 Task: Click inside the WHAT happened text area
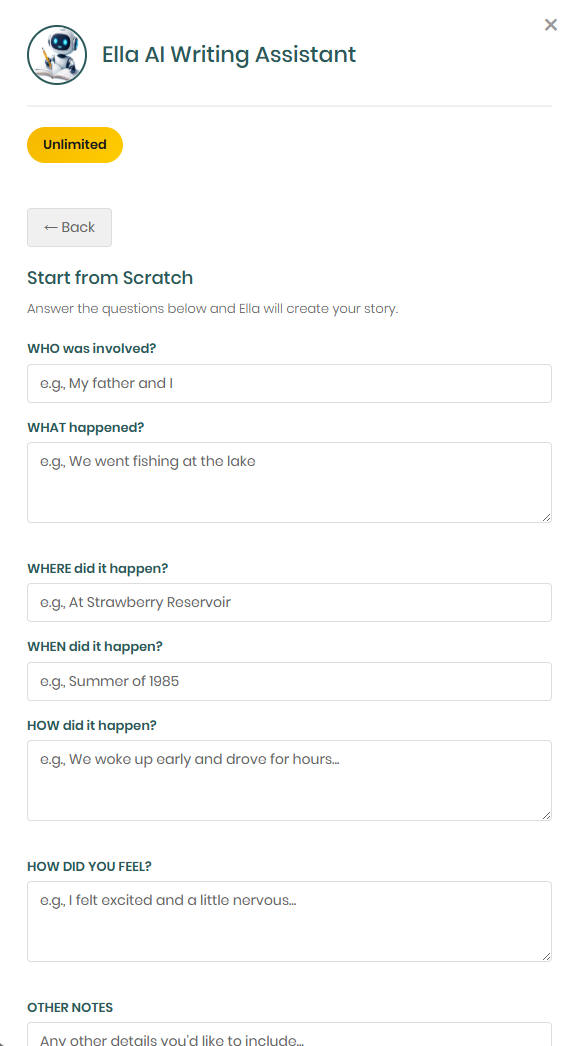point(289,482)
